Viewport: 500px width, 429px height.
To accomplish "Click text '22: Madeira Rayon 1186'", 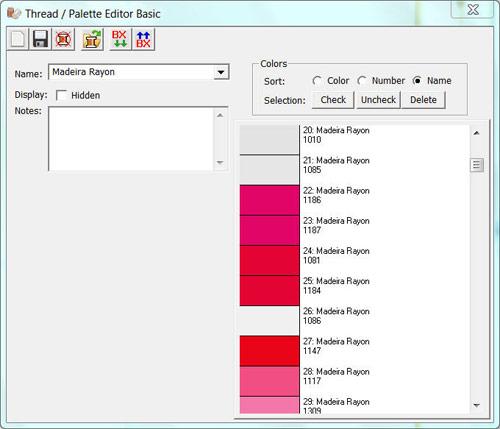I will 336,195.
